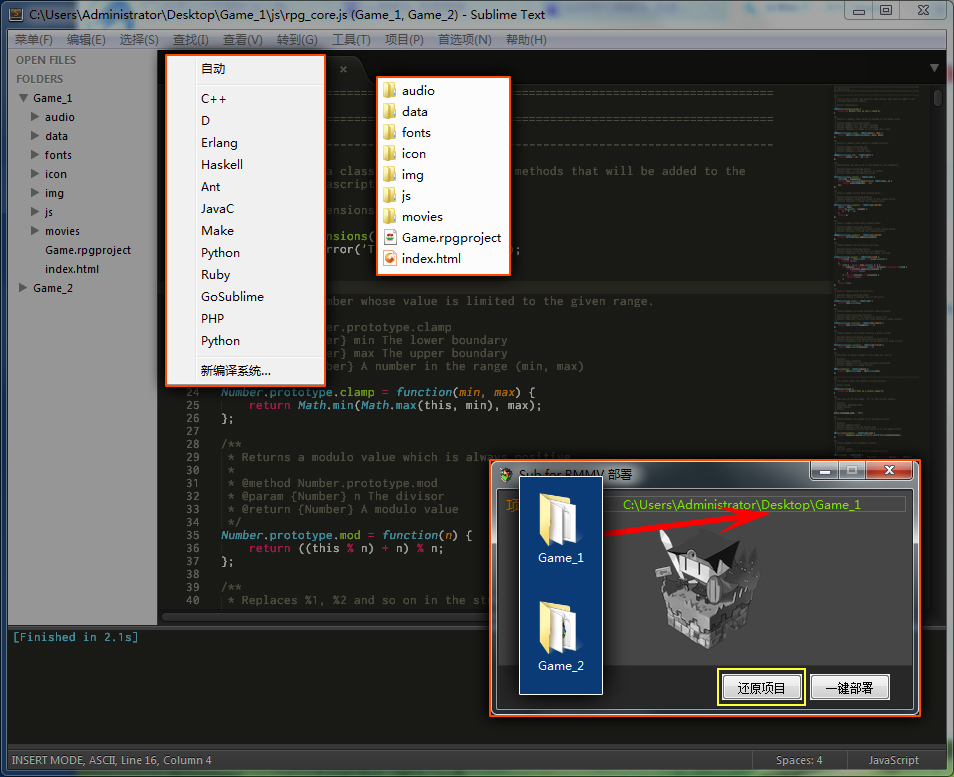The image size is (954, 777).
Task: Click the project path field in deploy dialog
Action: point(754,504)
